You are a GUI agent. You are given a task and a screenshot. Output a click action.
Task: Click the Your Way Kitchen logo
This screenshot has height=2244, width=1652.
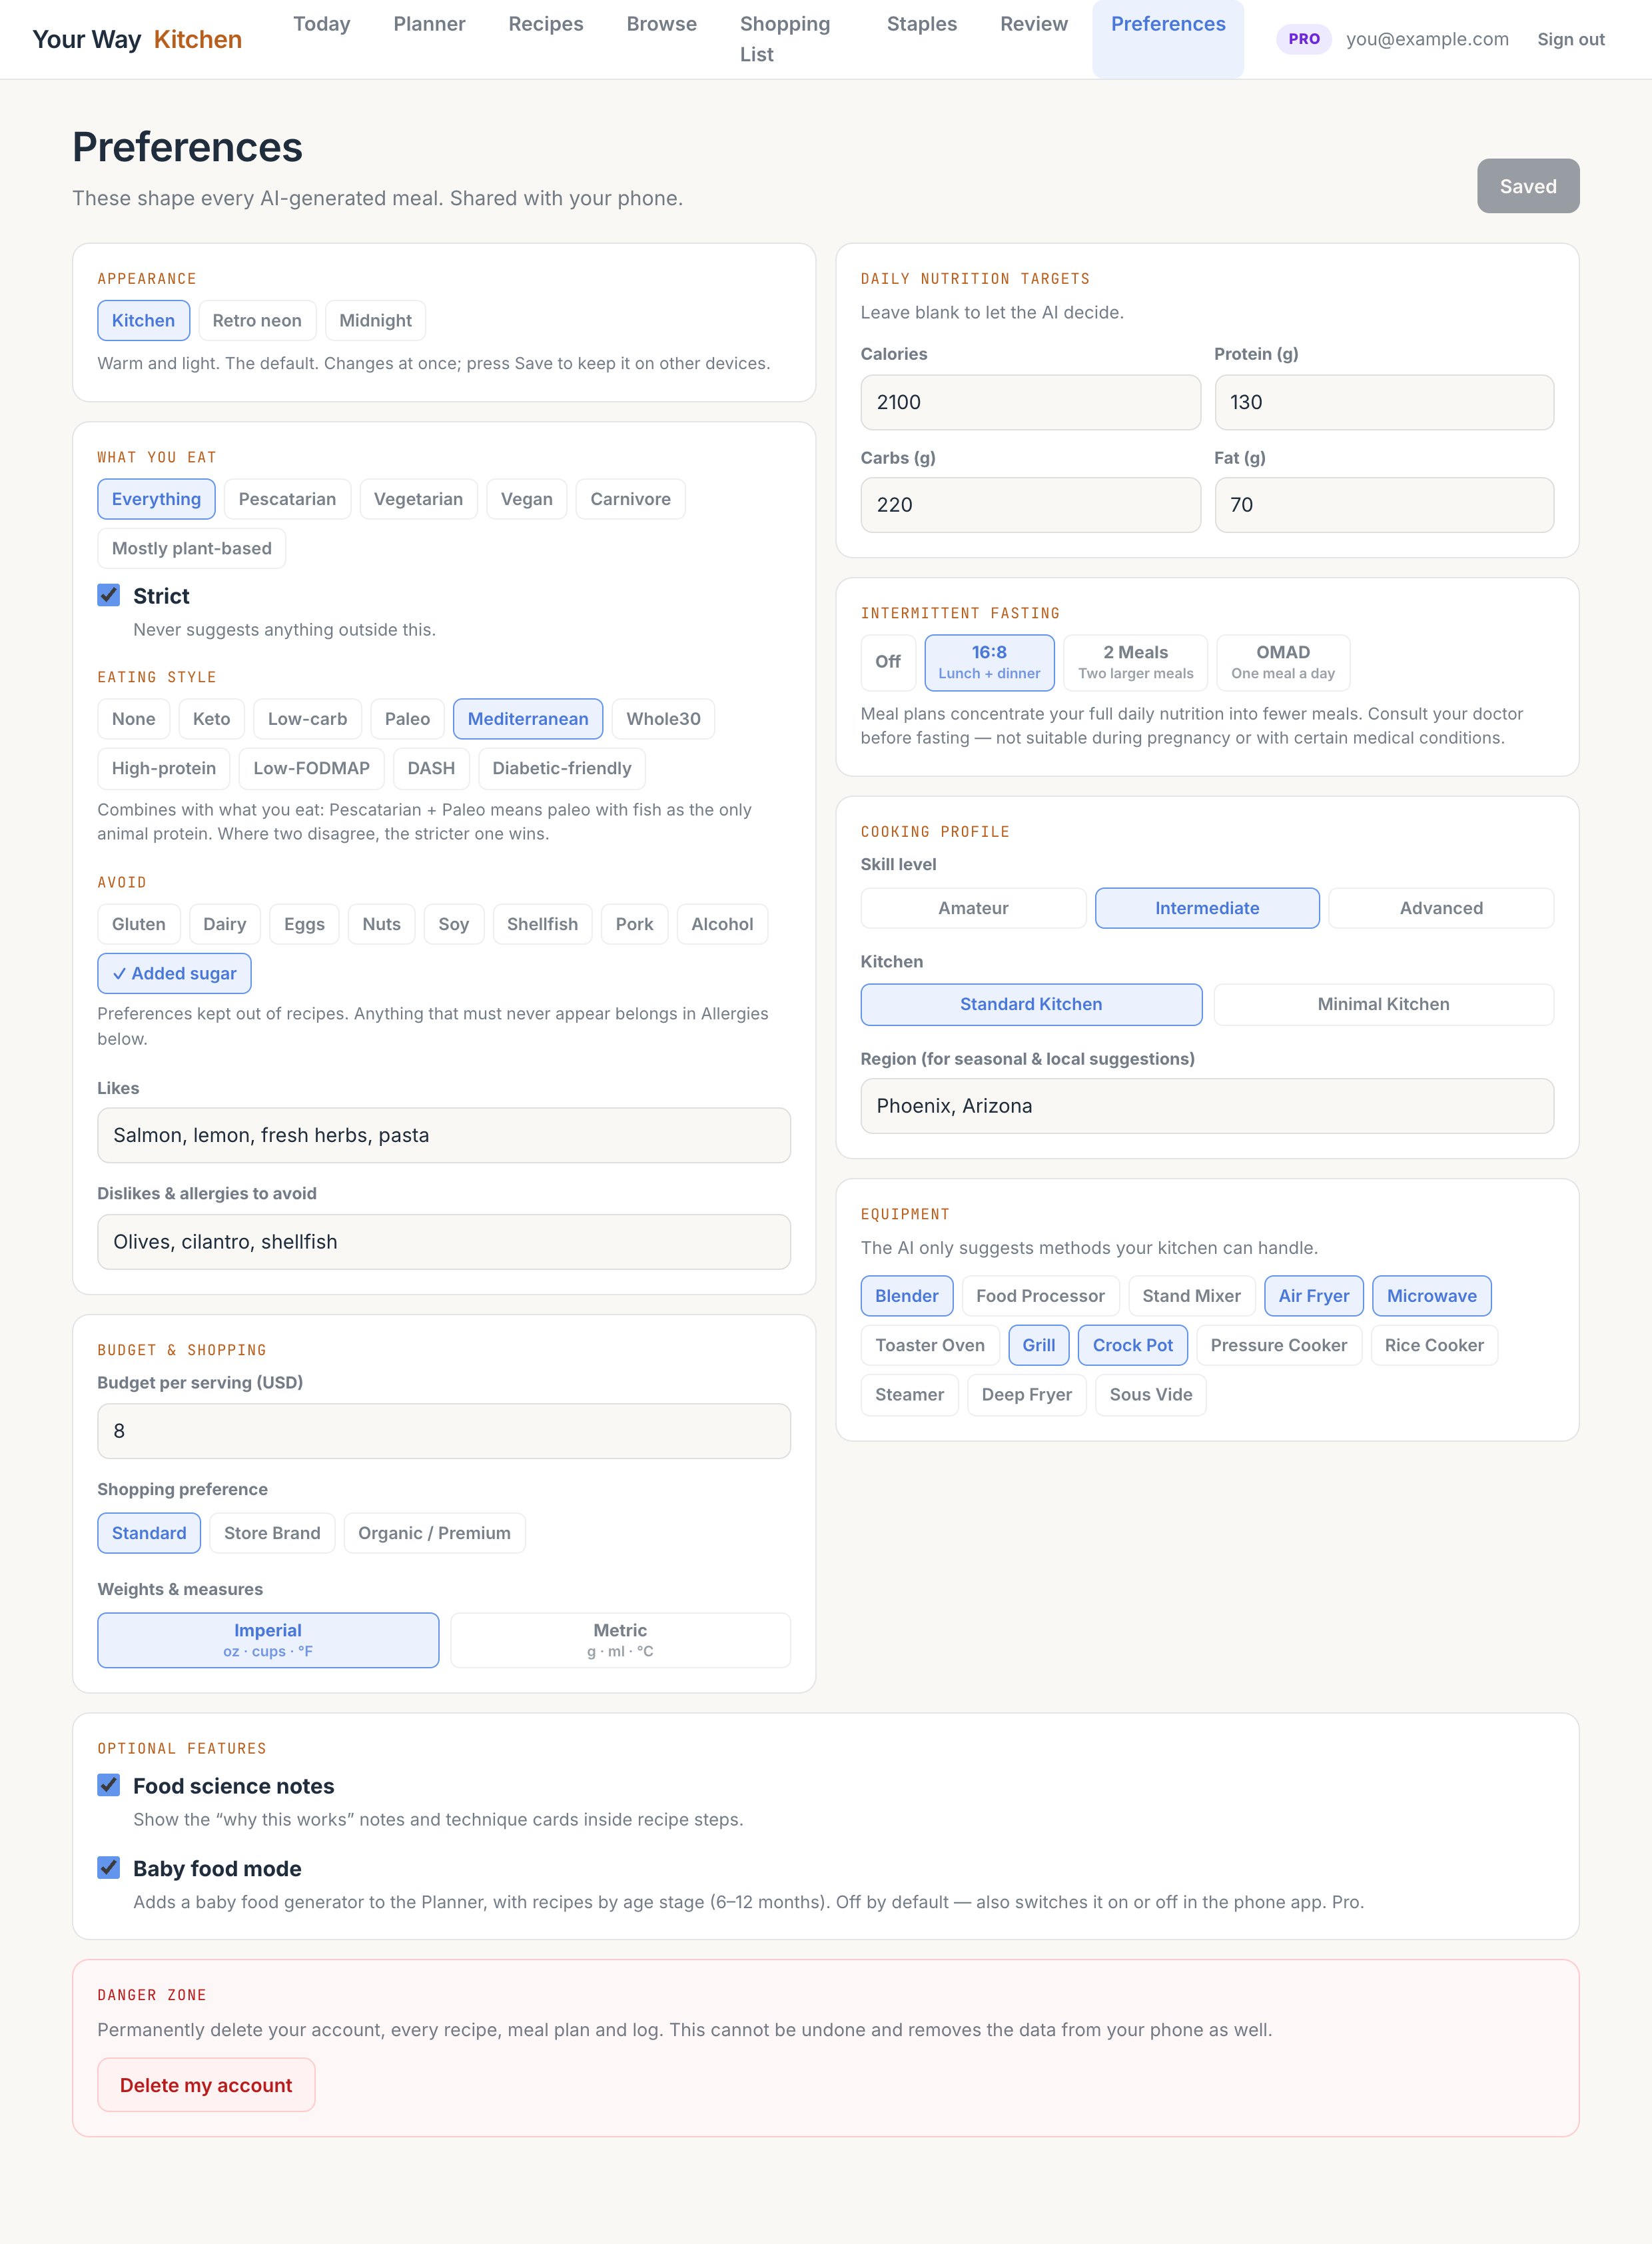137,39
